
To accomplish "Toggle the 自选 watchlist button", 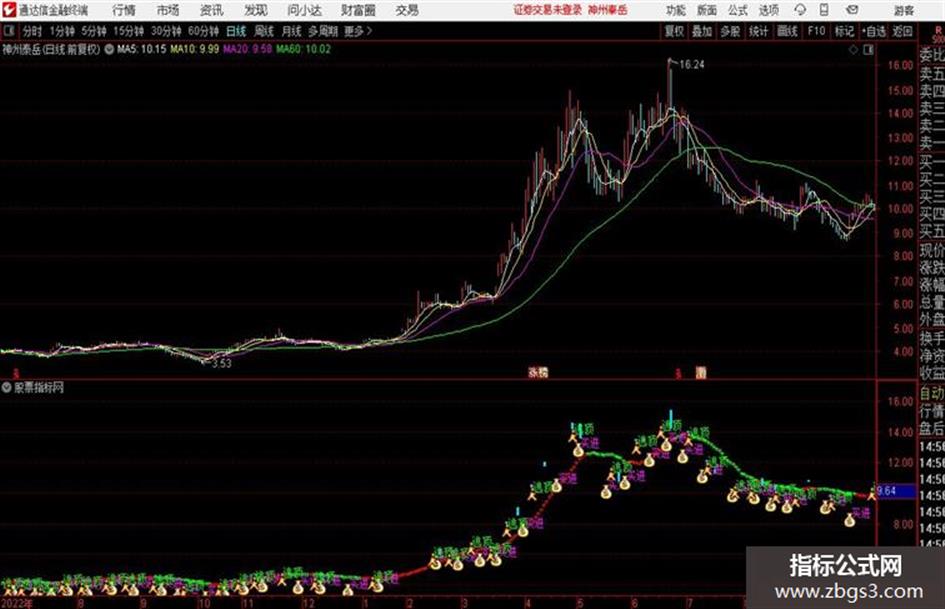I will tap(873, 31).
